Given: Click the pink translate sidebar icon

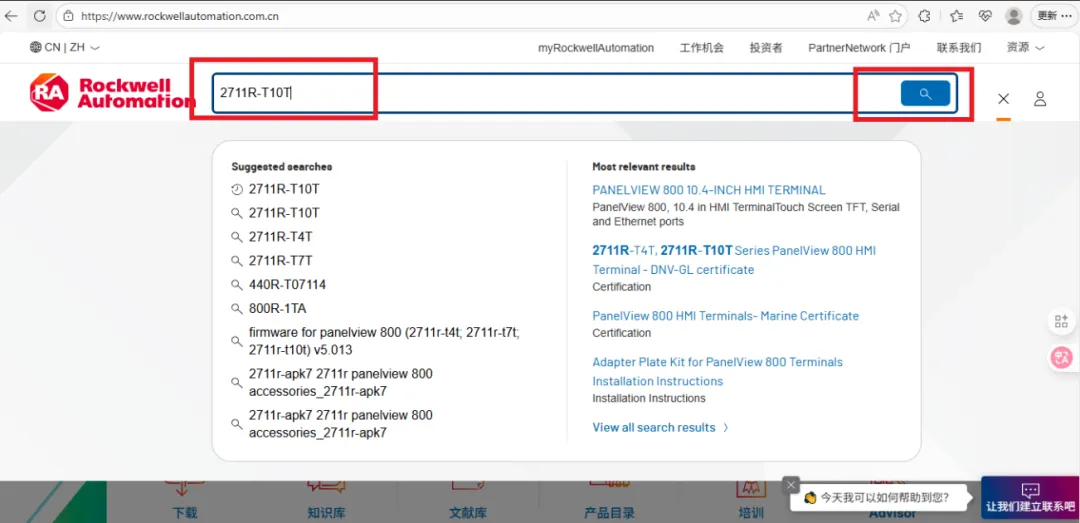Looking at the screenshot, I should pos(1061,358).
